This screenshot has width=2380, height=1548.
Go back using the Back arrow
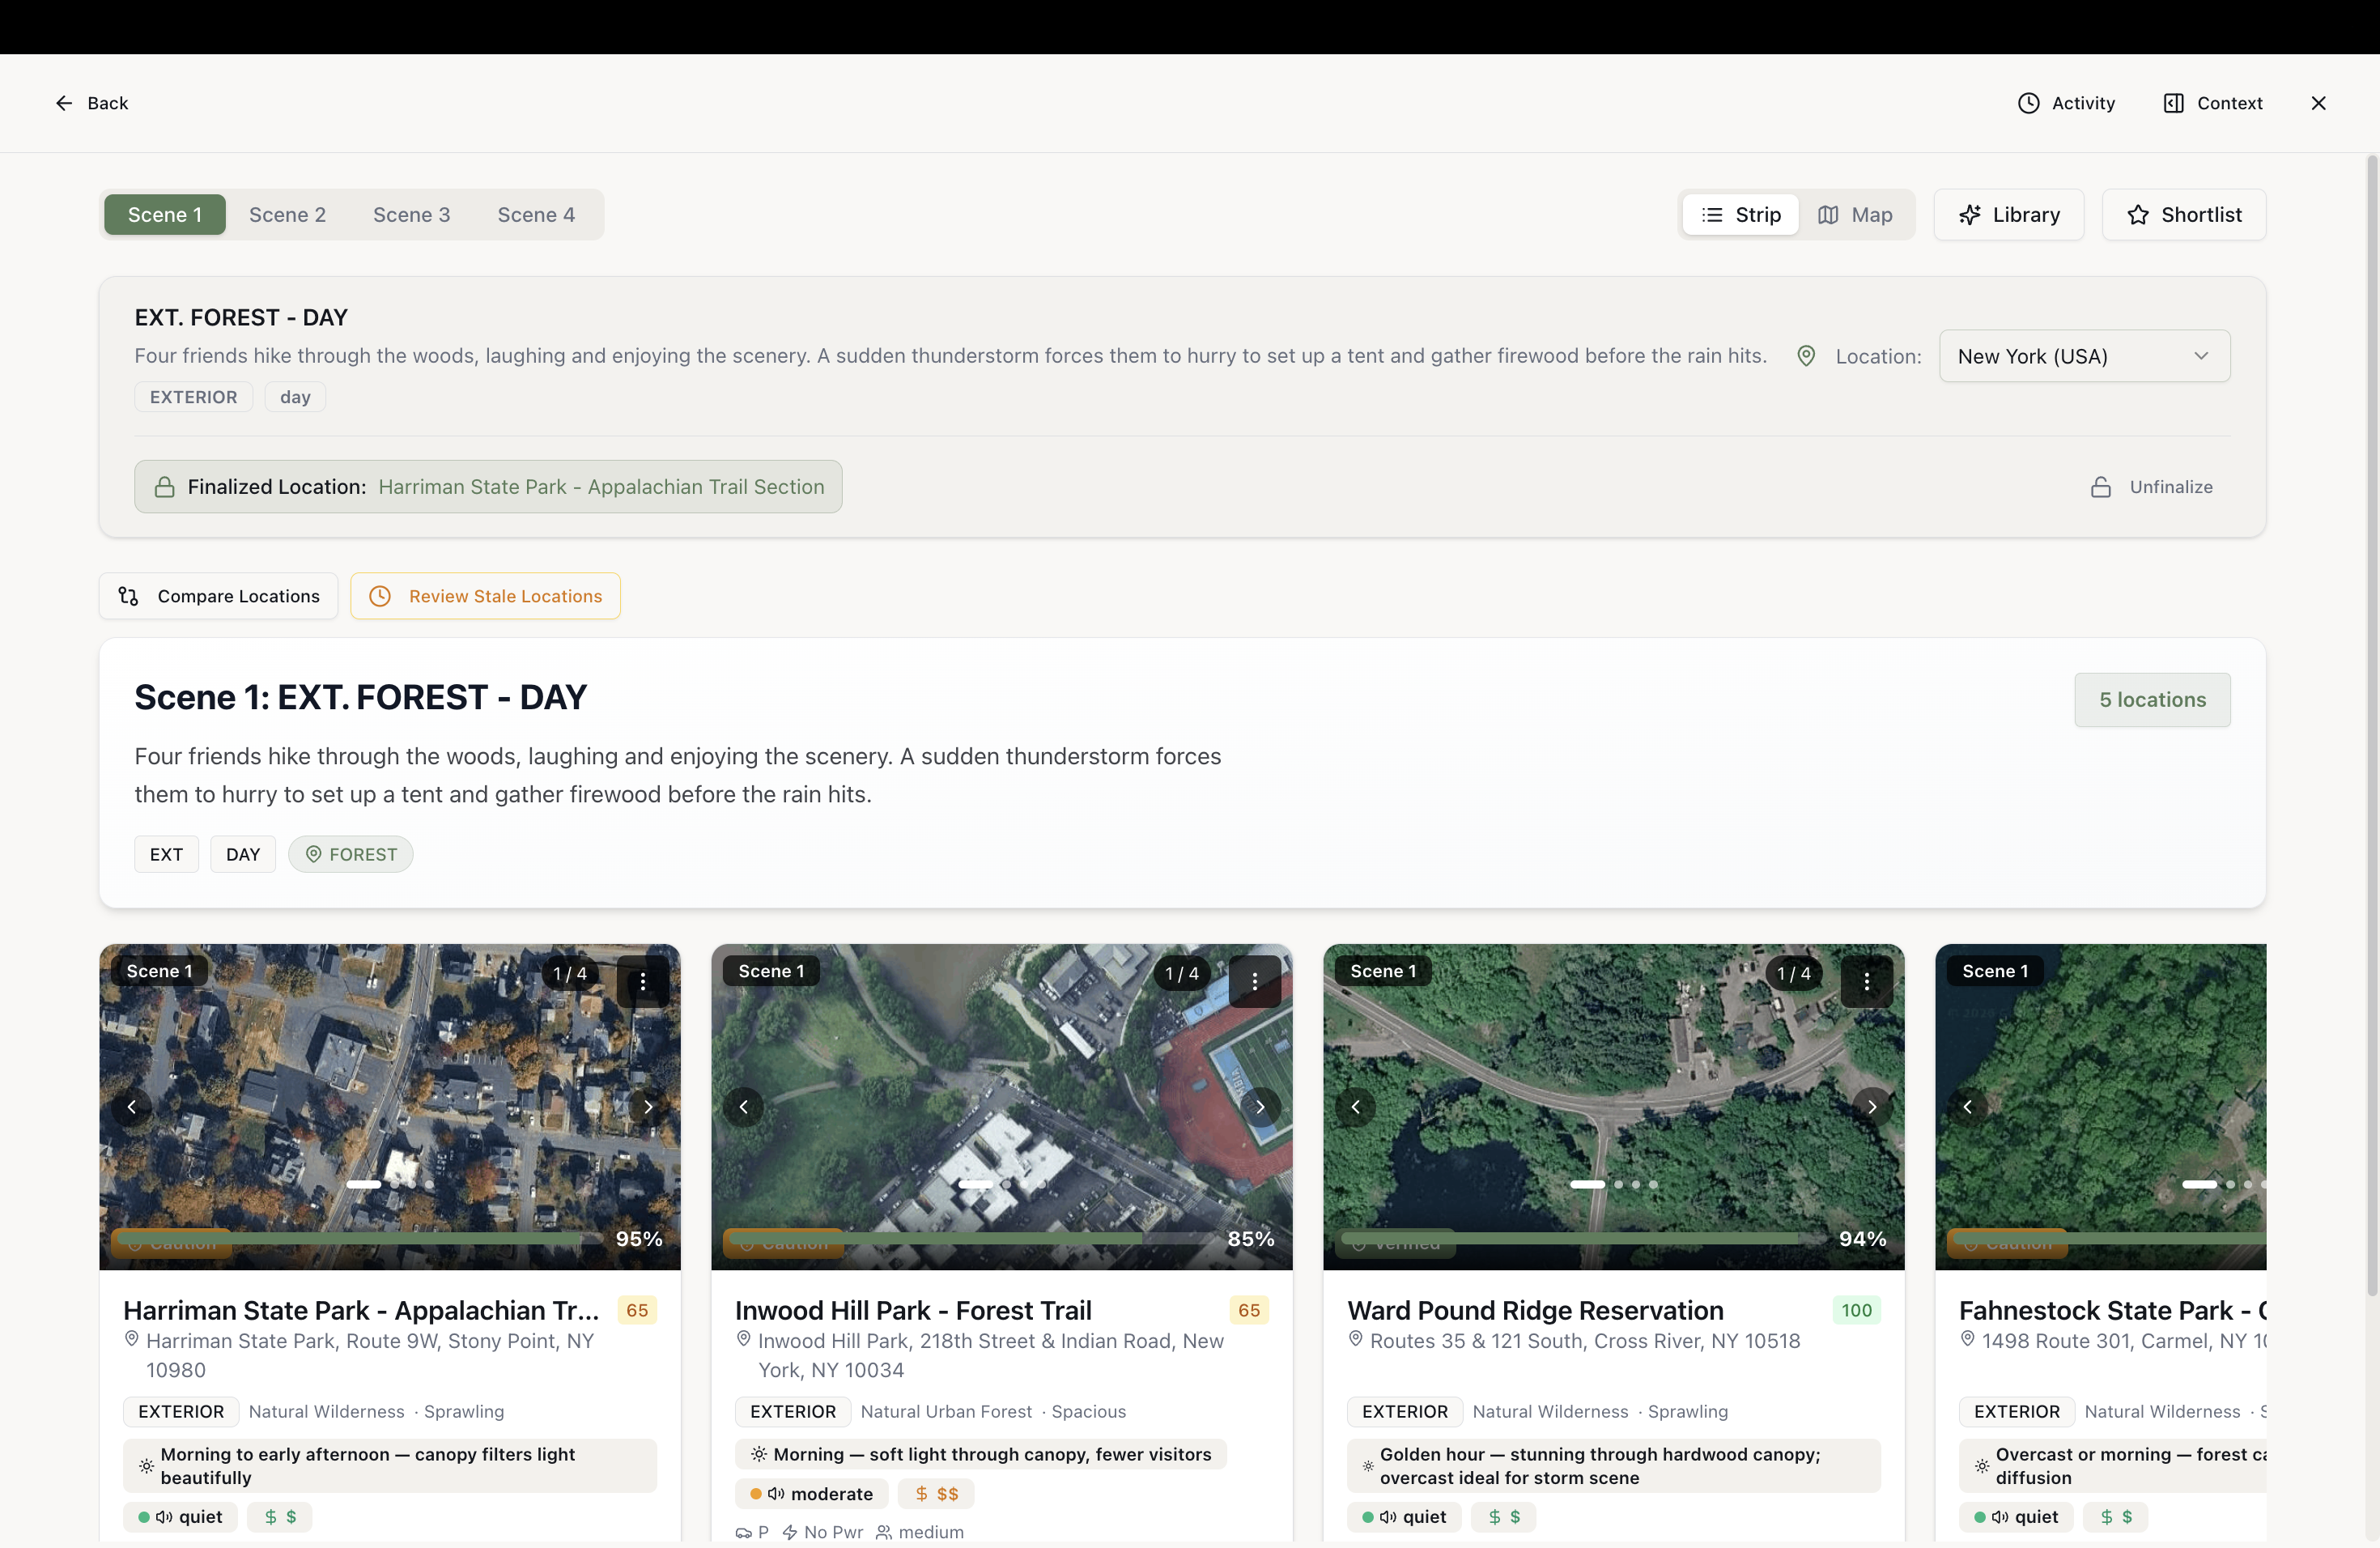click(x=91, y=103)
